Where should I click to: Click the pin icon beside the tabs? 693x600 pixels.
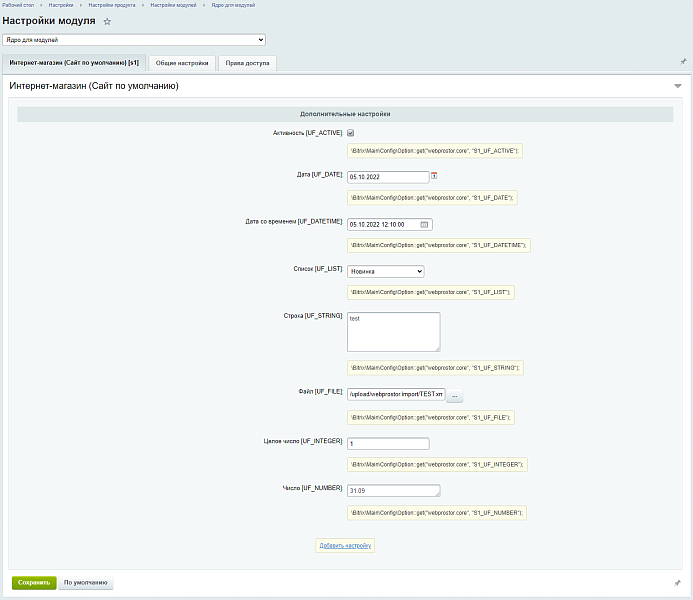point(683,61)
